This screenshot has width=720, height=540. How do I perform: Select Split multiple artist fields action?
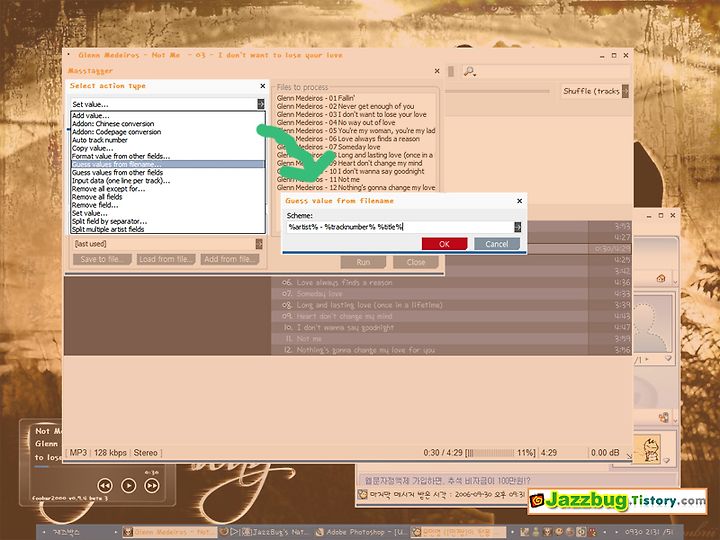click(x=168, y=230)
